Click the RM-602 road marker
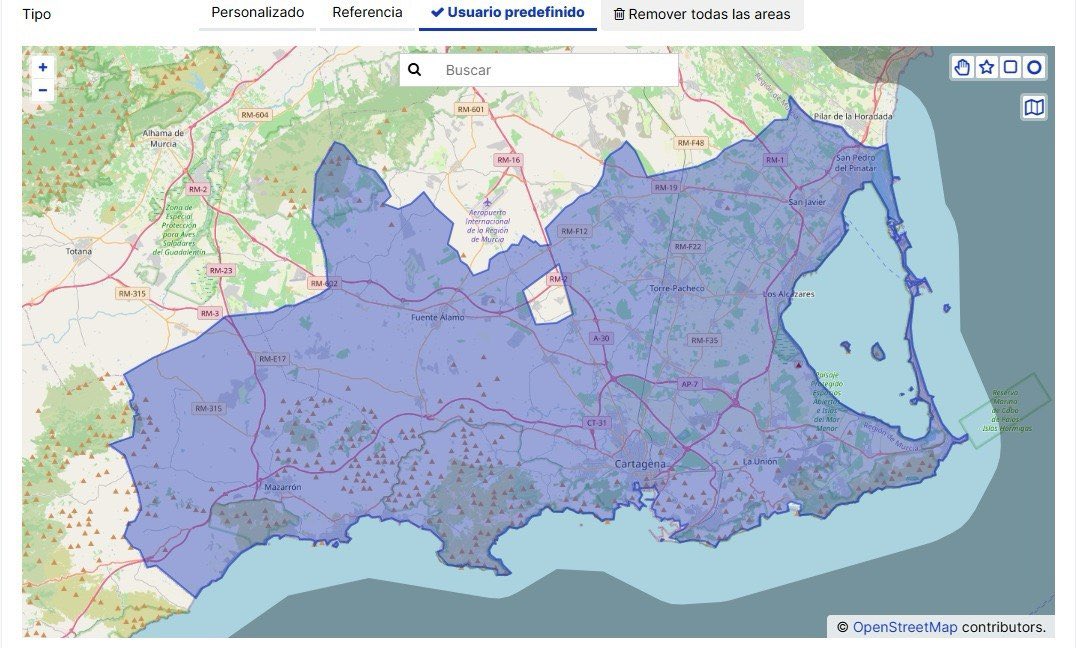 click(324, 283)
